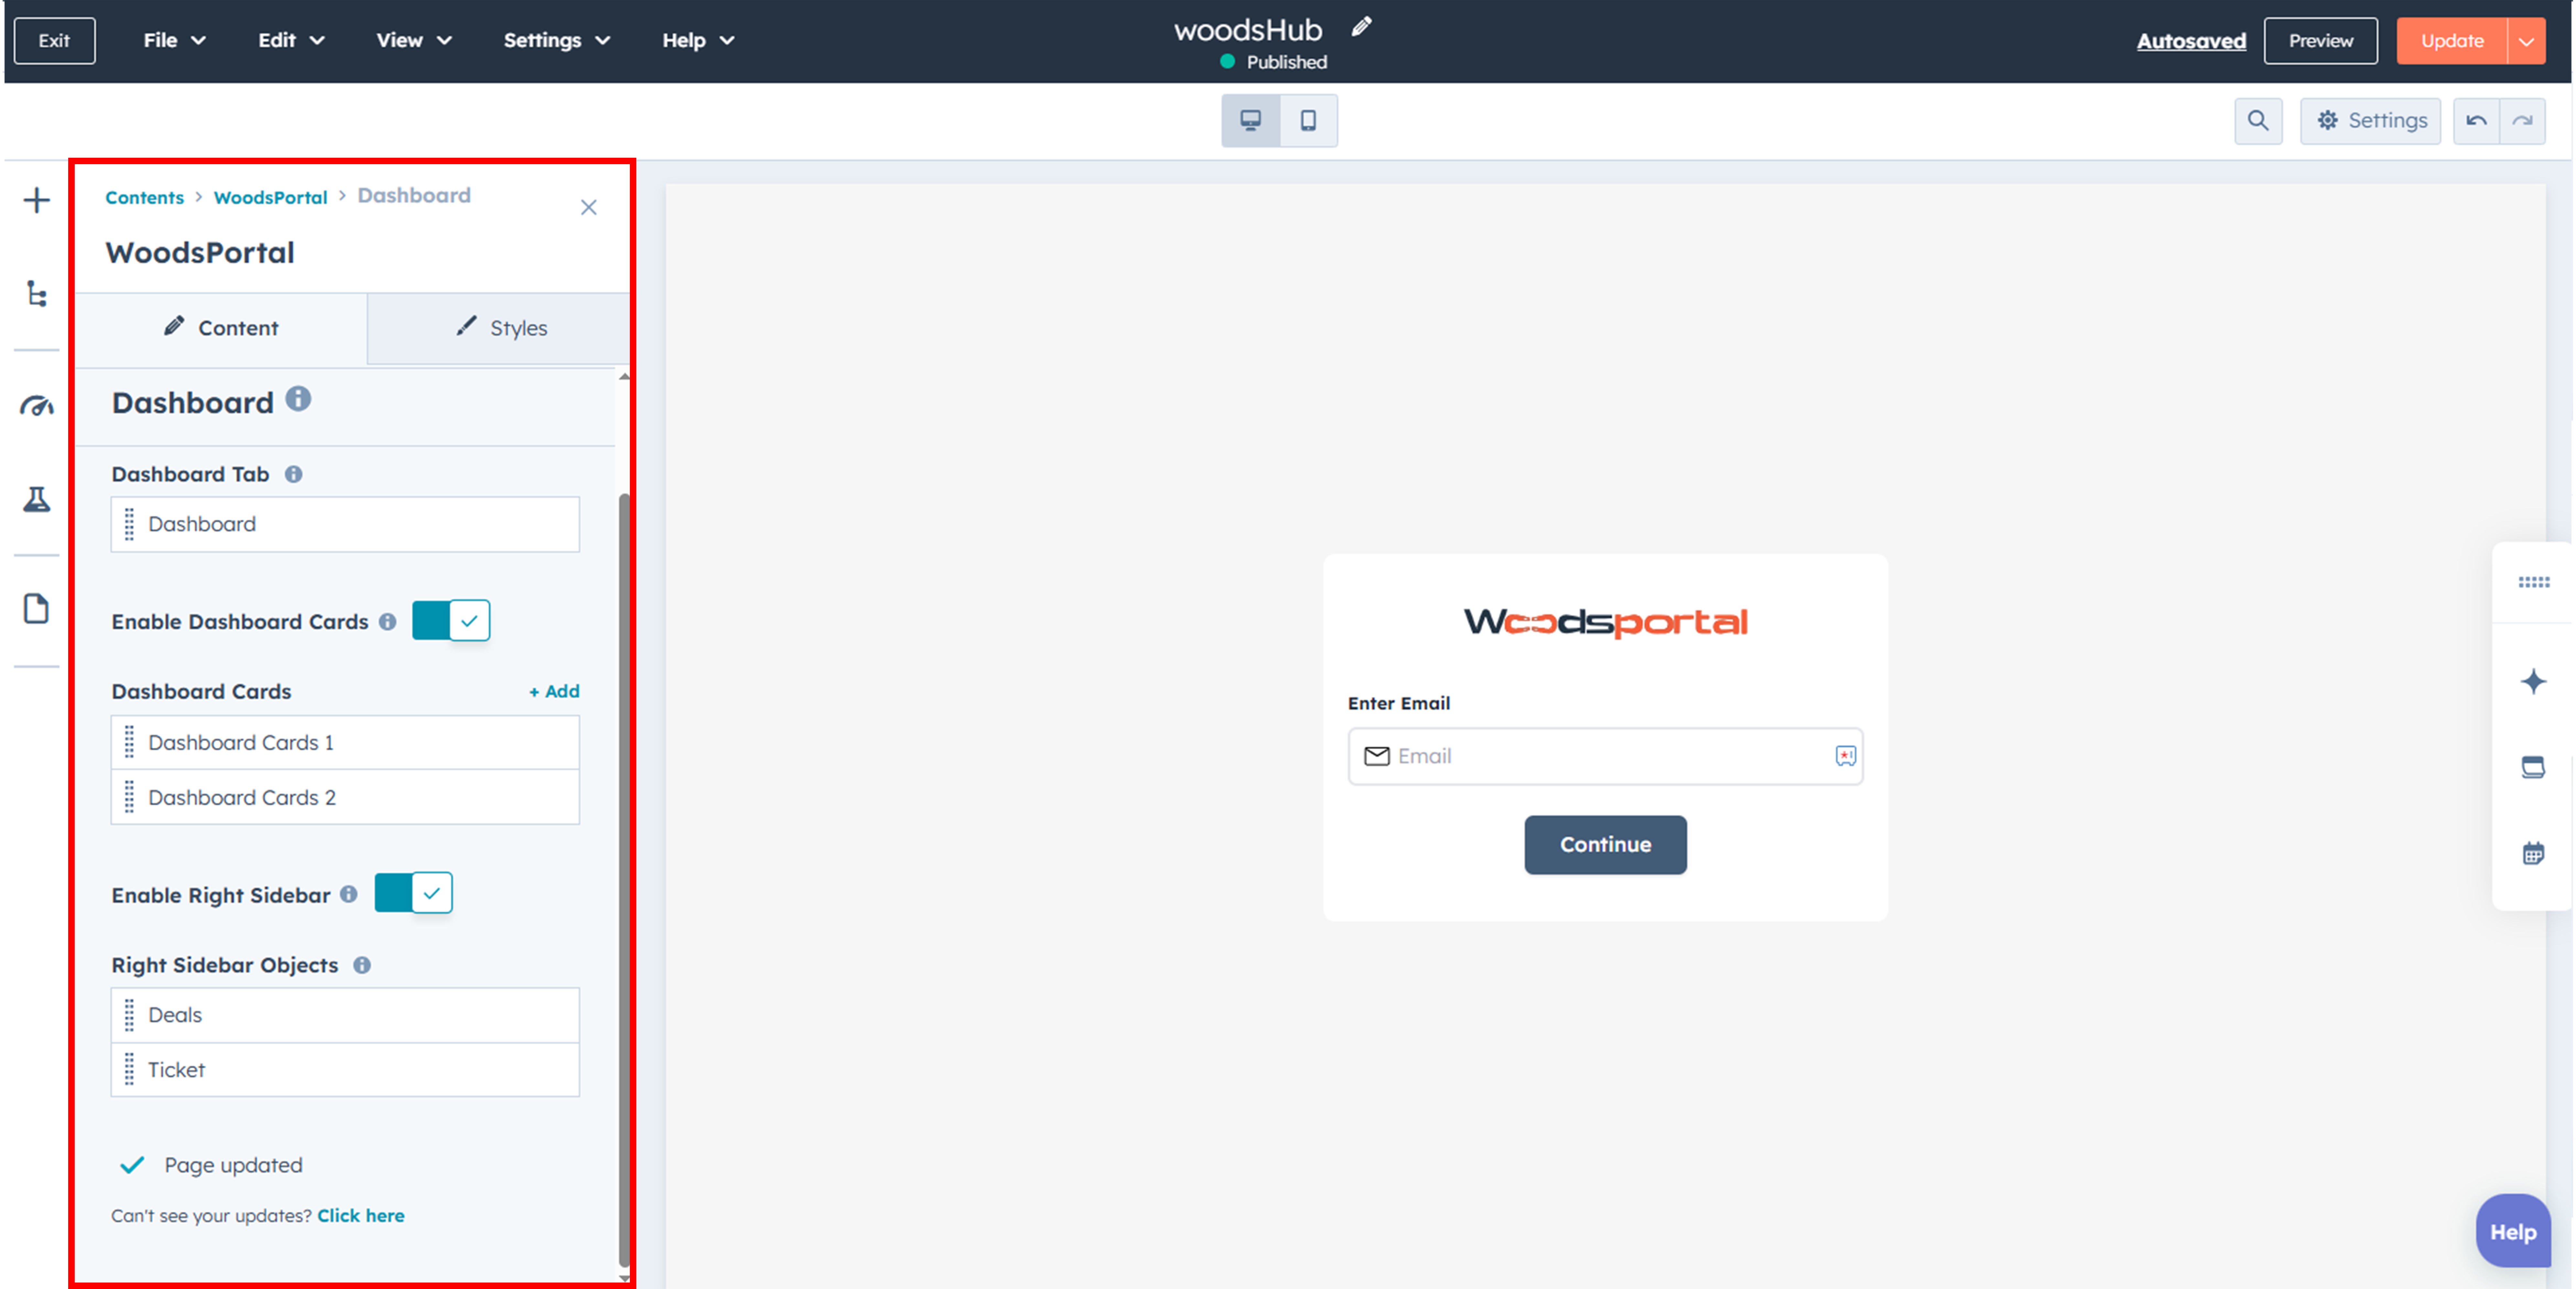Open the top bar Settings menu
The height and width of the screenshot is (1289, 2576).
[557, 41]
